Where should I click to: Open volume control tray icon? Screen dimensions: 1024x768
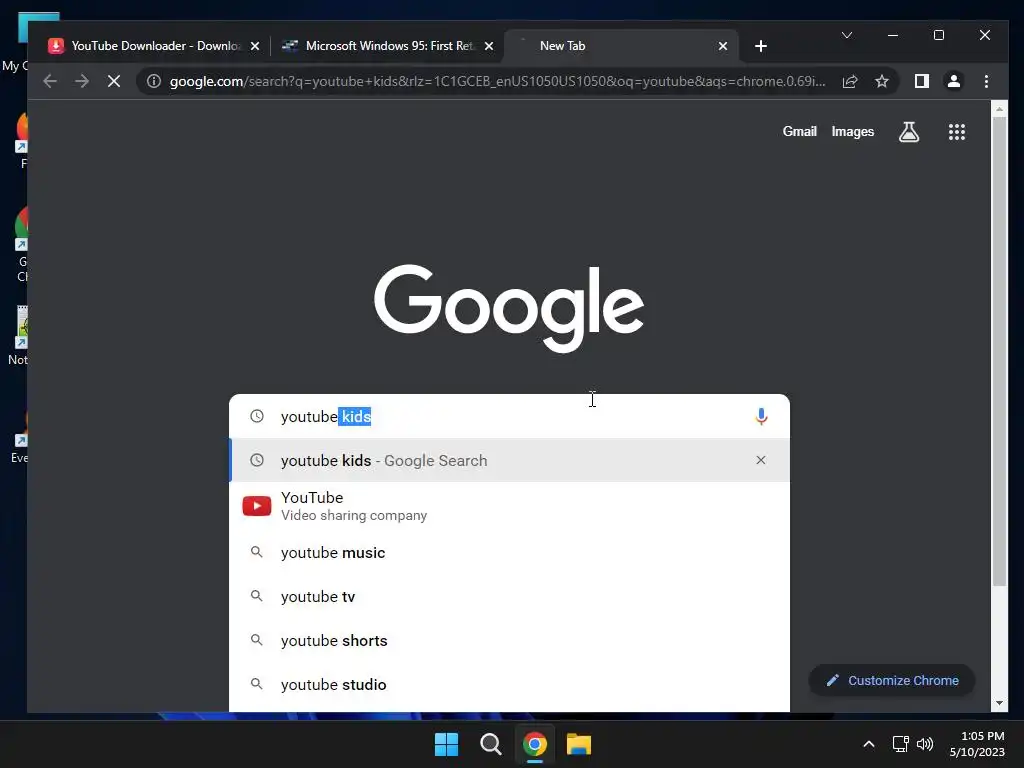click(925, 744)
